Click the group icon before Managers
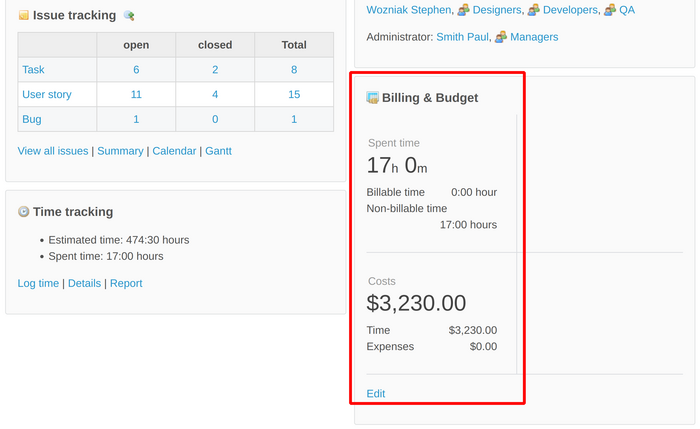The height and width of the screenshot is (429, 700). click(x=502, y=37)
